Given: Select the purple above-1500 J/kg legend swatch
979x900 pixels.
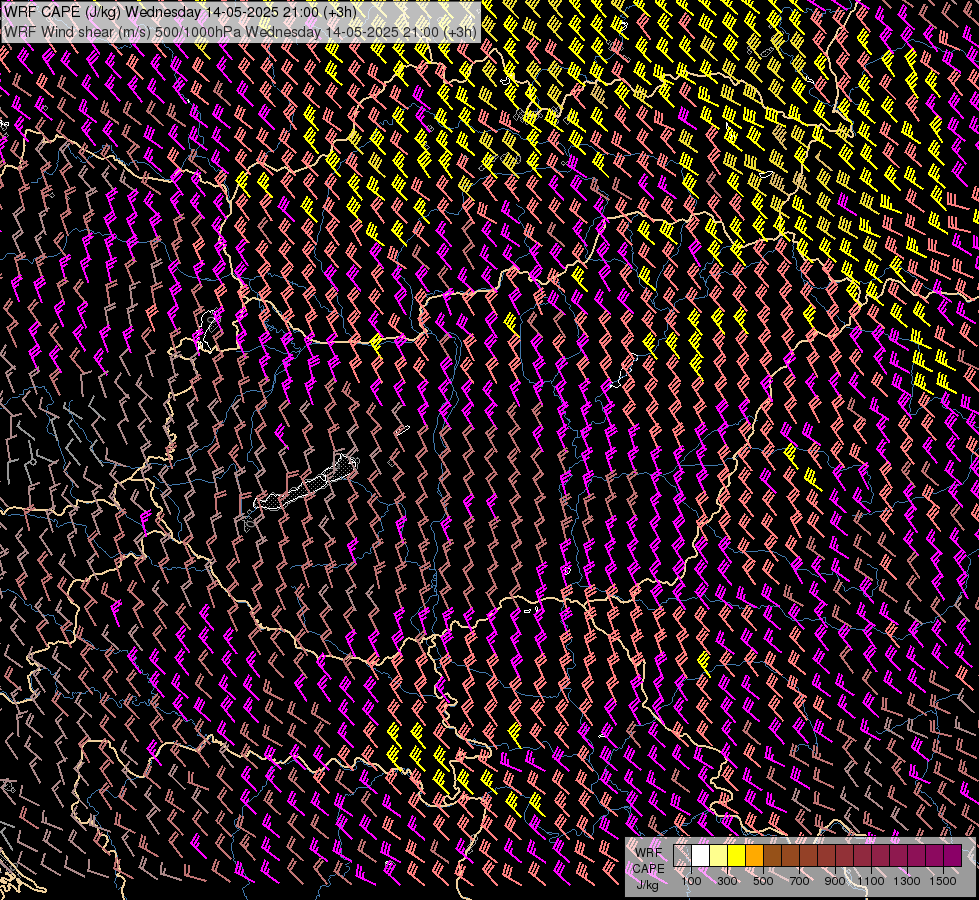Looking at the screenshot, I should pos(953,855).
